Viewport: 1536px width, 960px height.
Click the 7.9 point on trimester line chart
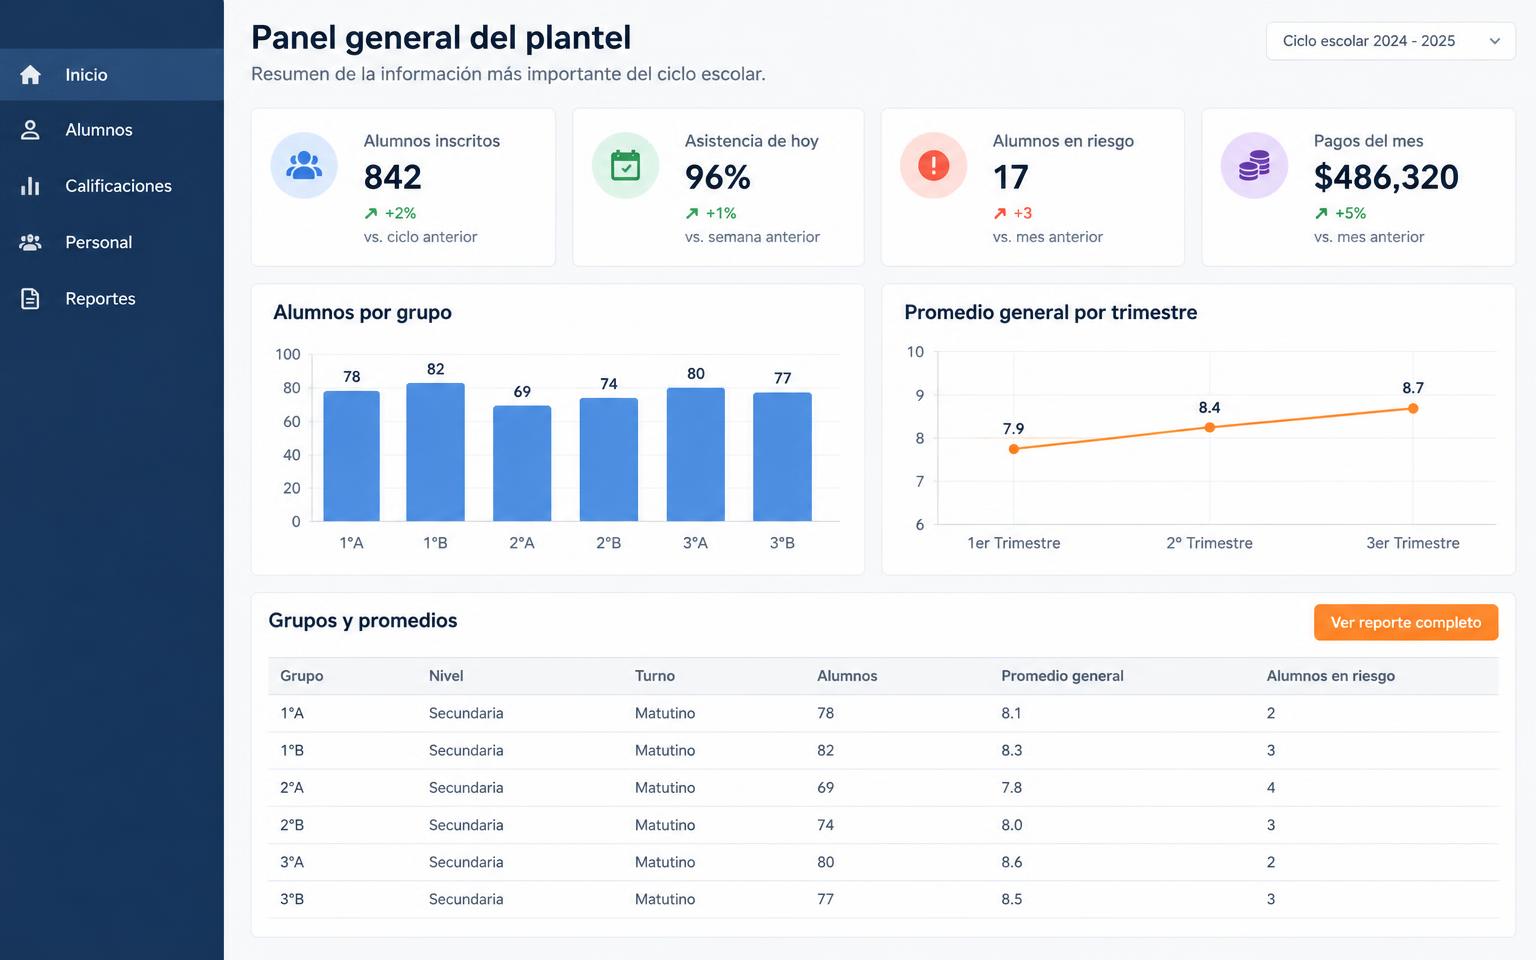[1014, 449]
